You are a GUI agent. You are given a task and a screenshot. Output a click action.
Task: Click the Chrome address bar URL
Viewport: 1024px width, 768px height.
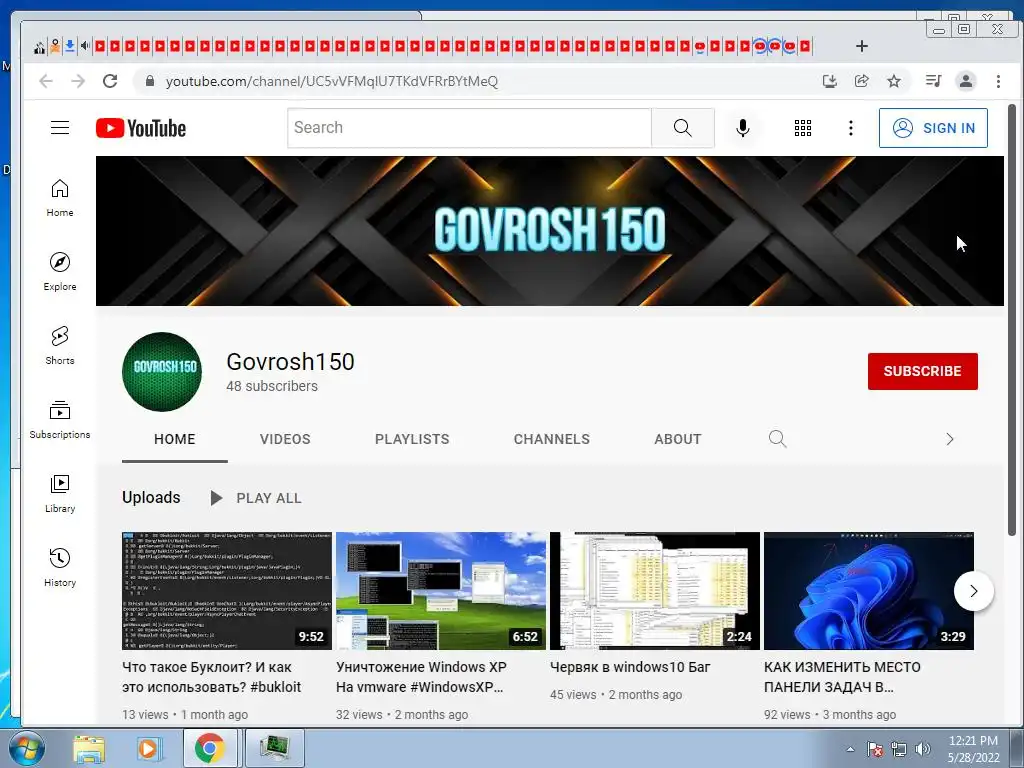(x=332, y=81)
